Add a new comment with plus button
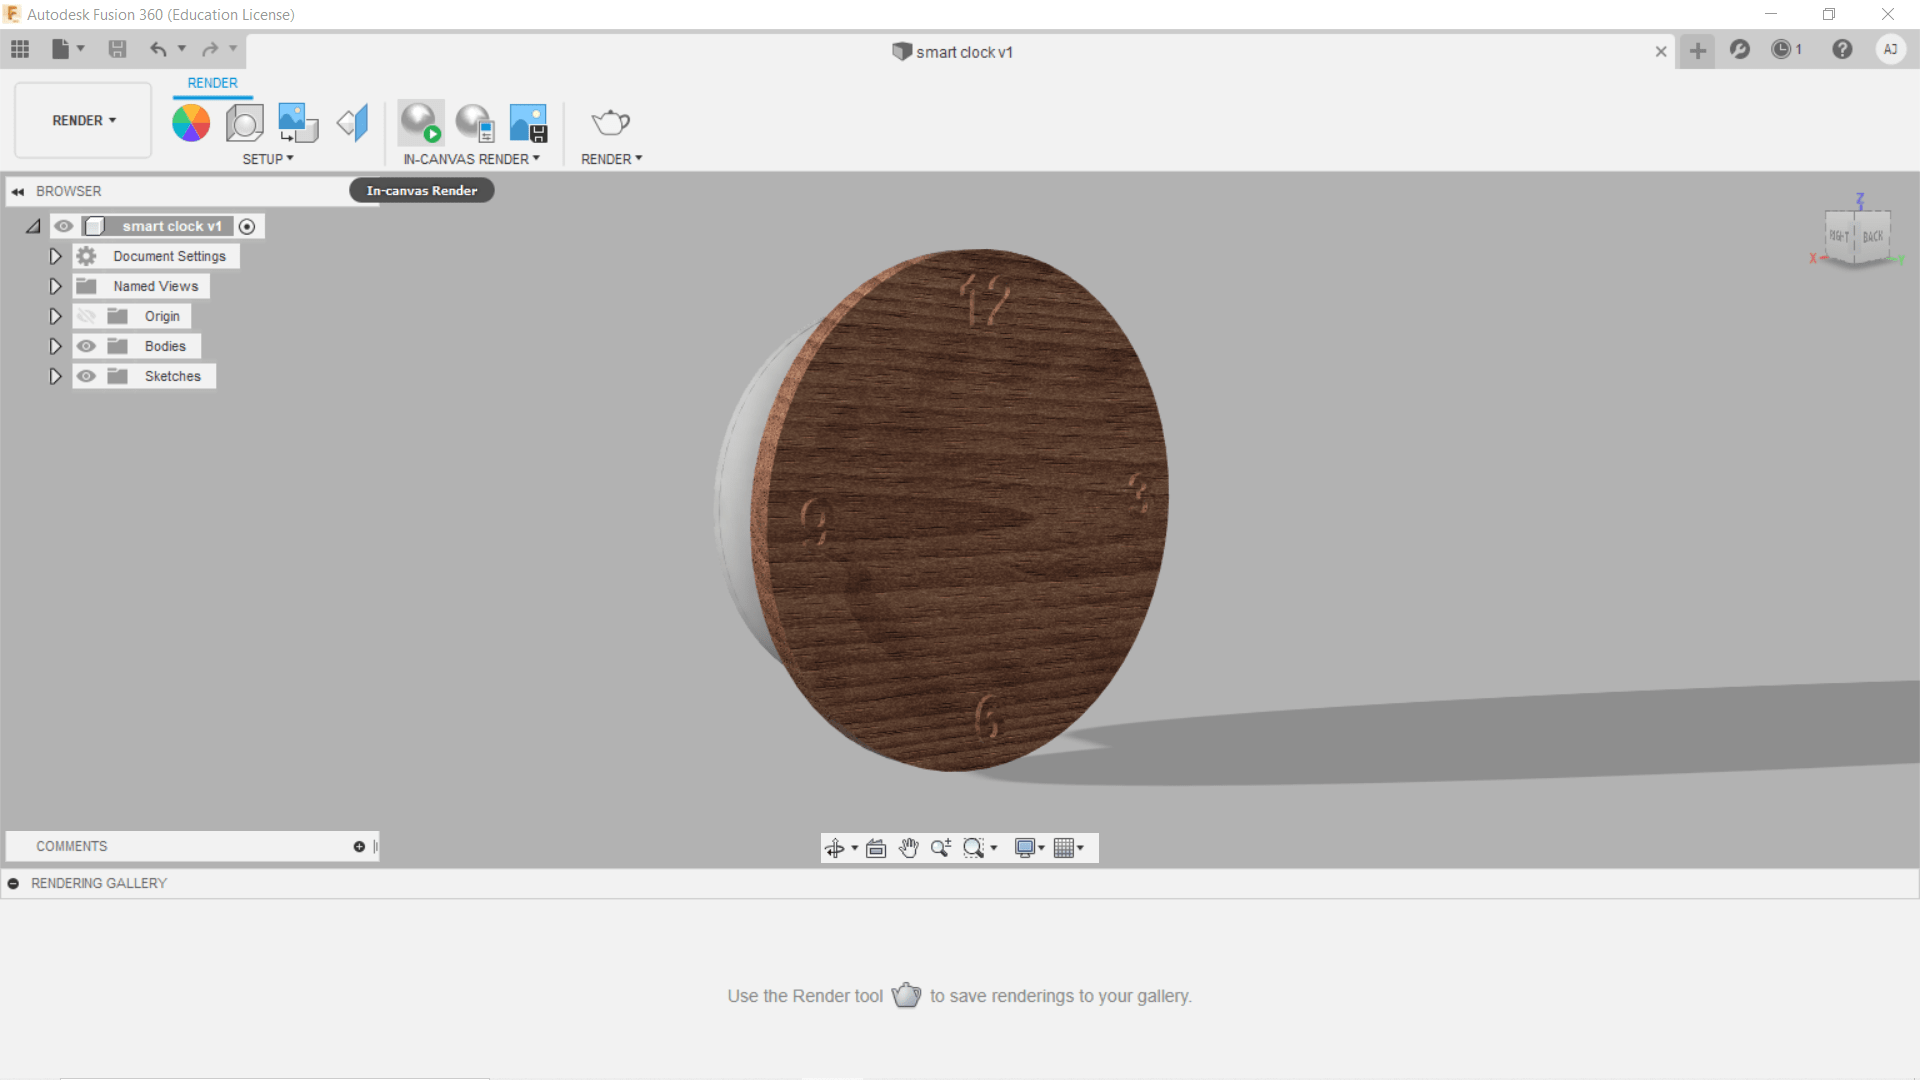This screenshot has width=1920, height=1080. point(359,846)
